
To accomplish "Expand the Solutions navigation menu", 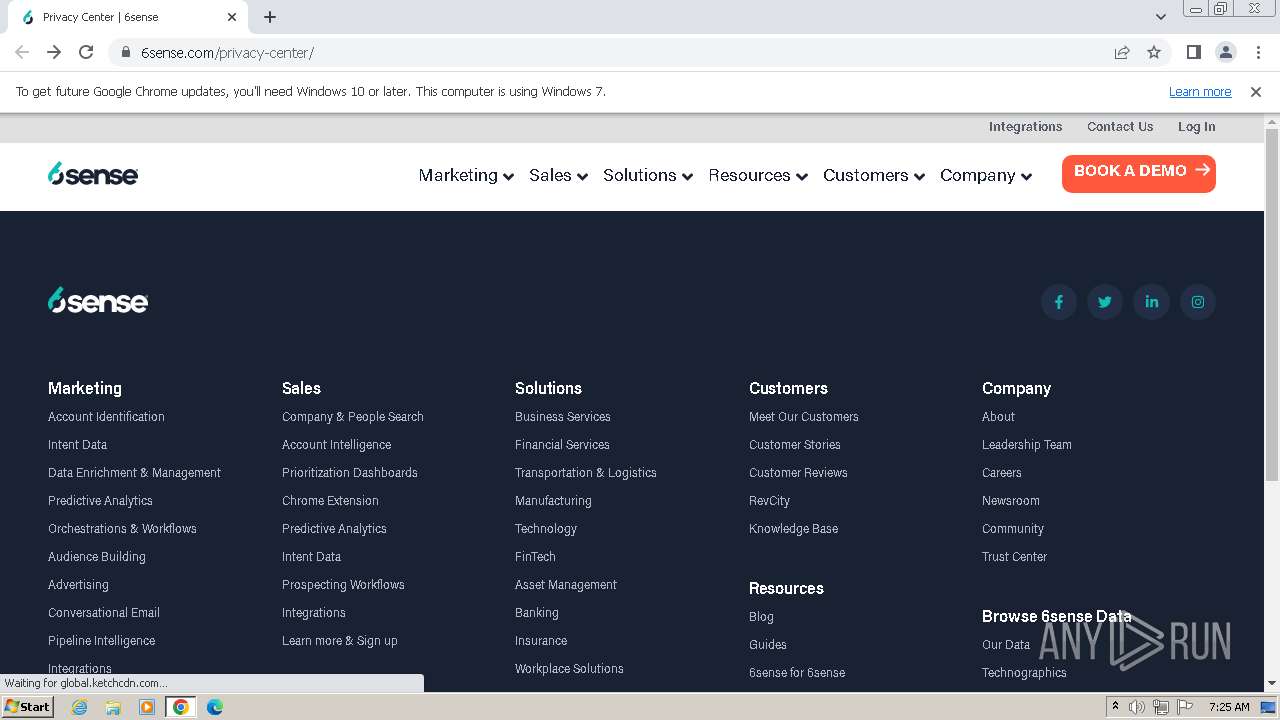I will coord(648,175).
